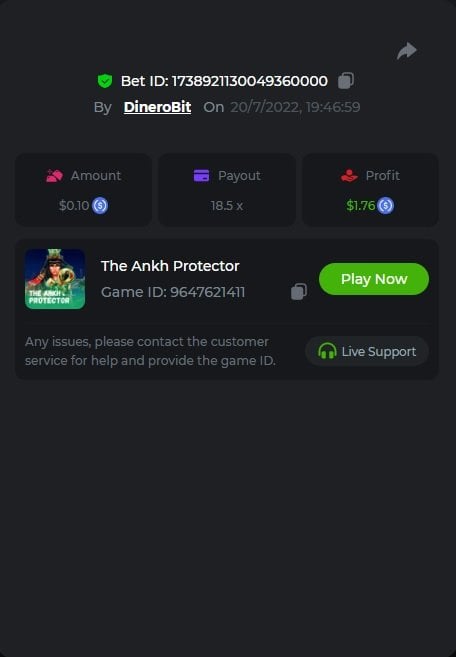Click the red Profit hand icon

349,176
